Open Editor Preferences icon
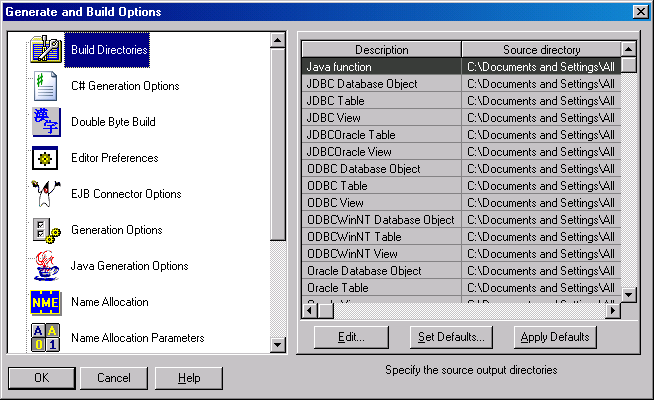 (x=46, y=157)
